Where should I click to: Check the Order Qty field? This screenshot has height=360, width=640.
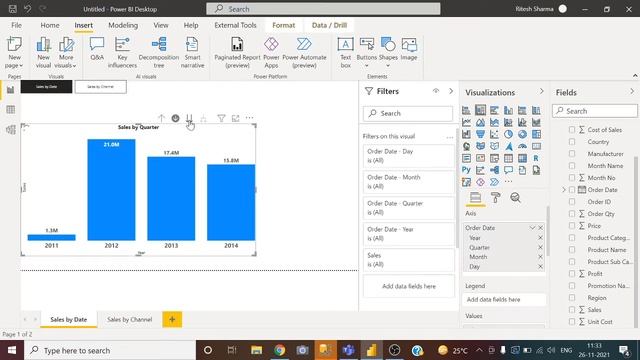[x=572, y=213]
